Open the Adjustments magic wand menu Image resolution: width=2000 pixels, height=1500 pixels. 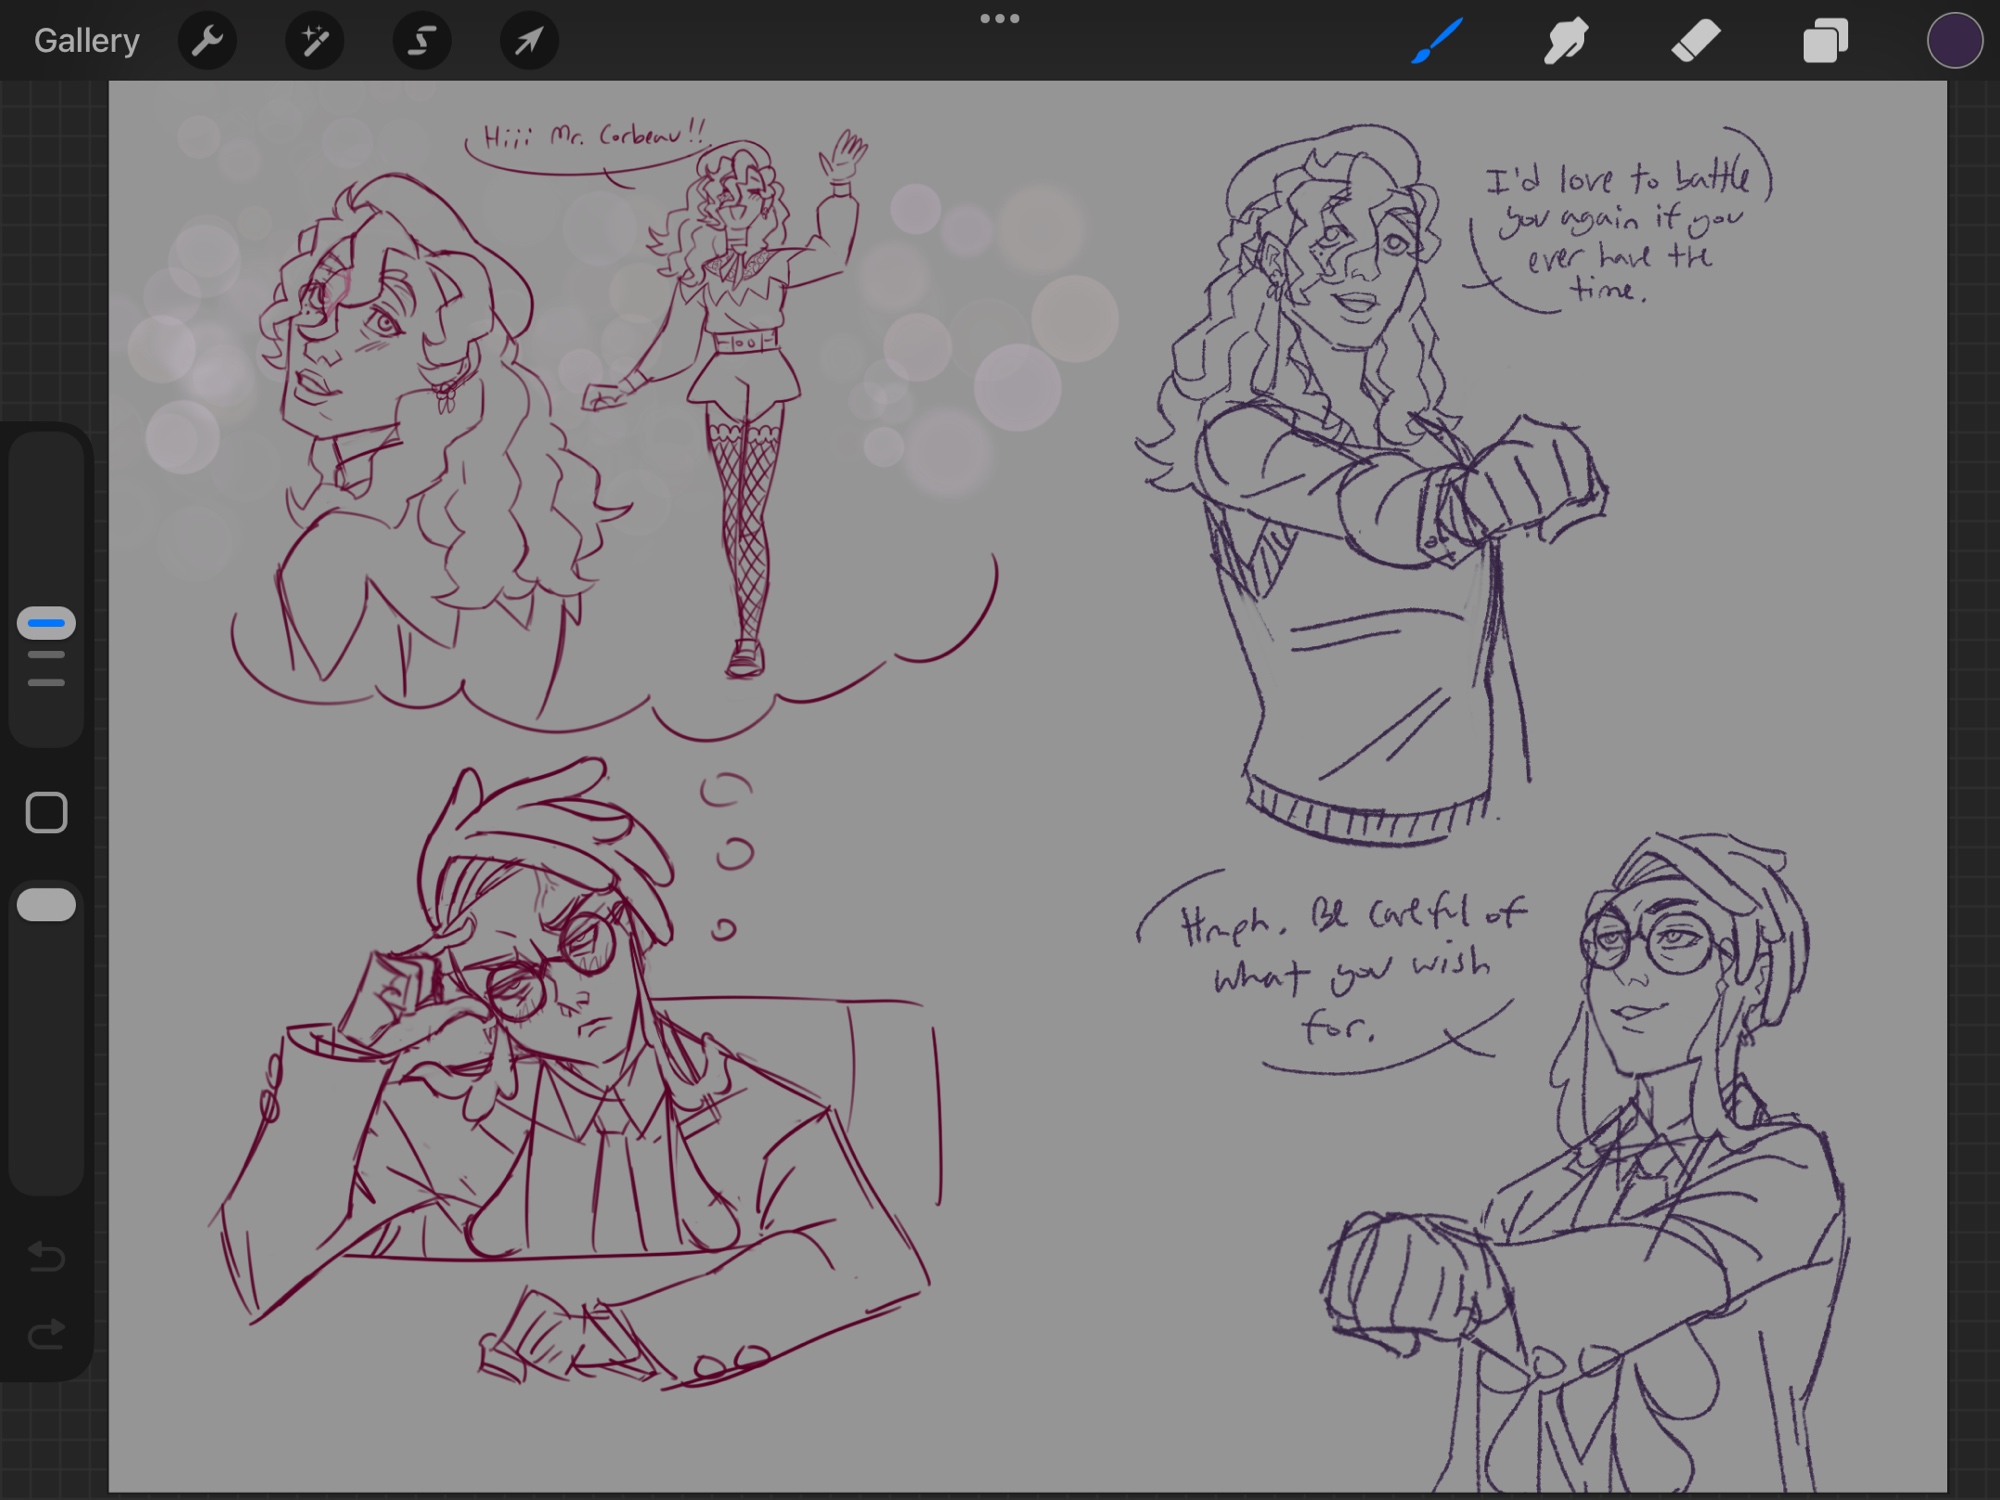pos(314,41)
